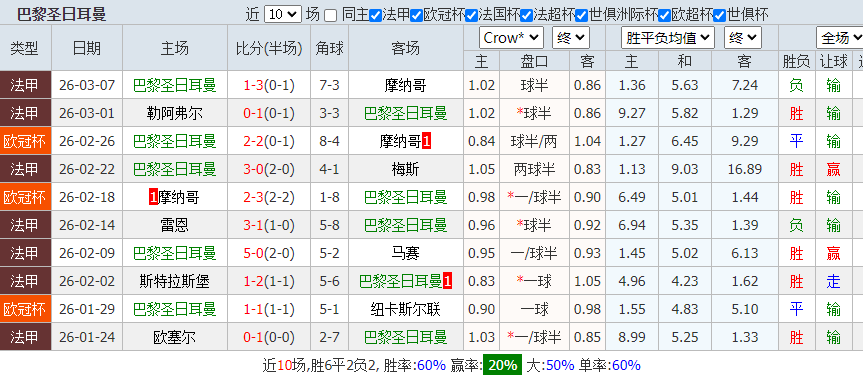The image size is (863, 378).
Task: Click handicap 球半/两 on 26-02-26 row
Action: (x=534, y=141)
